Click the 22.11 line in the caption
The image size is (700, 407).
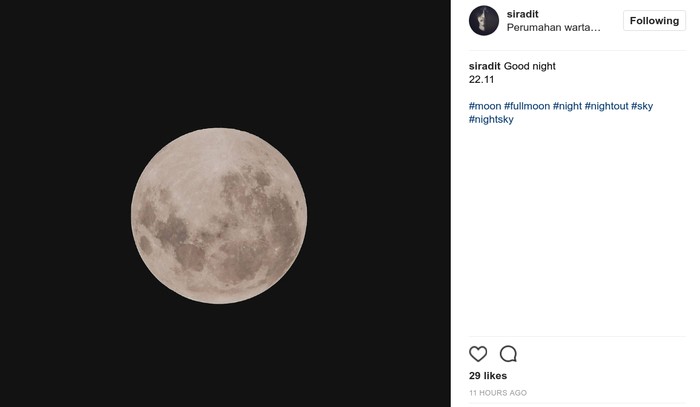(482, 79)
